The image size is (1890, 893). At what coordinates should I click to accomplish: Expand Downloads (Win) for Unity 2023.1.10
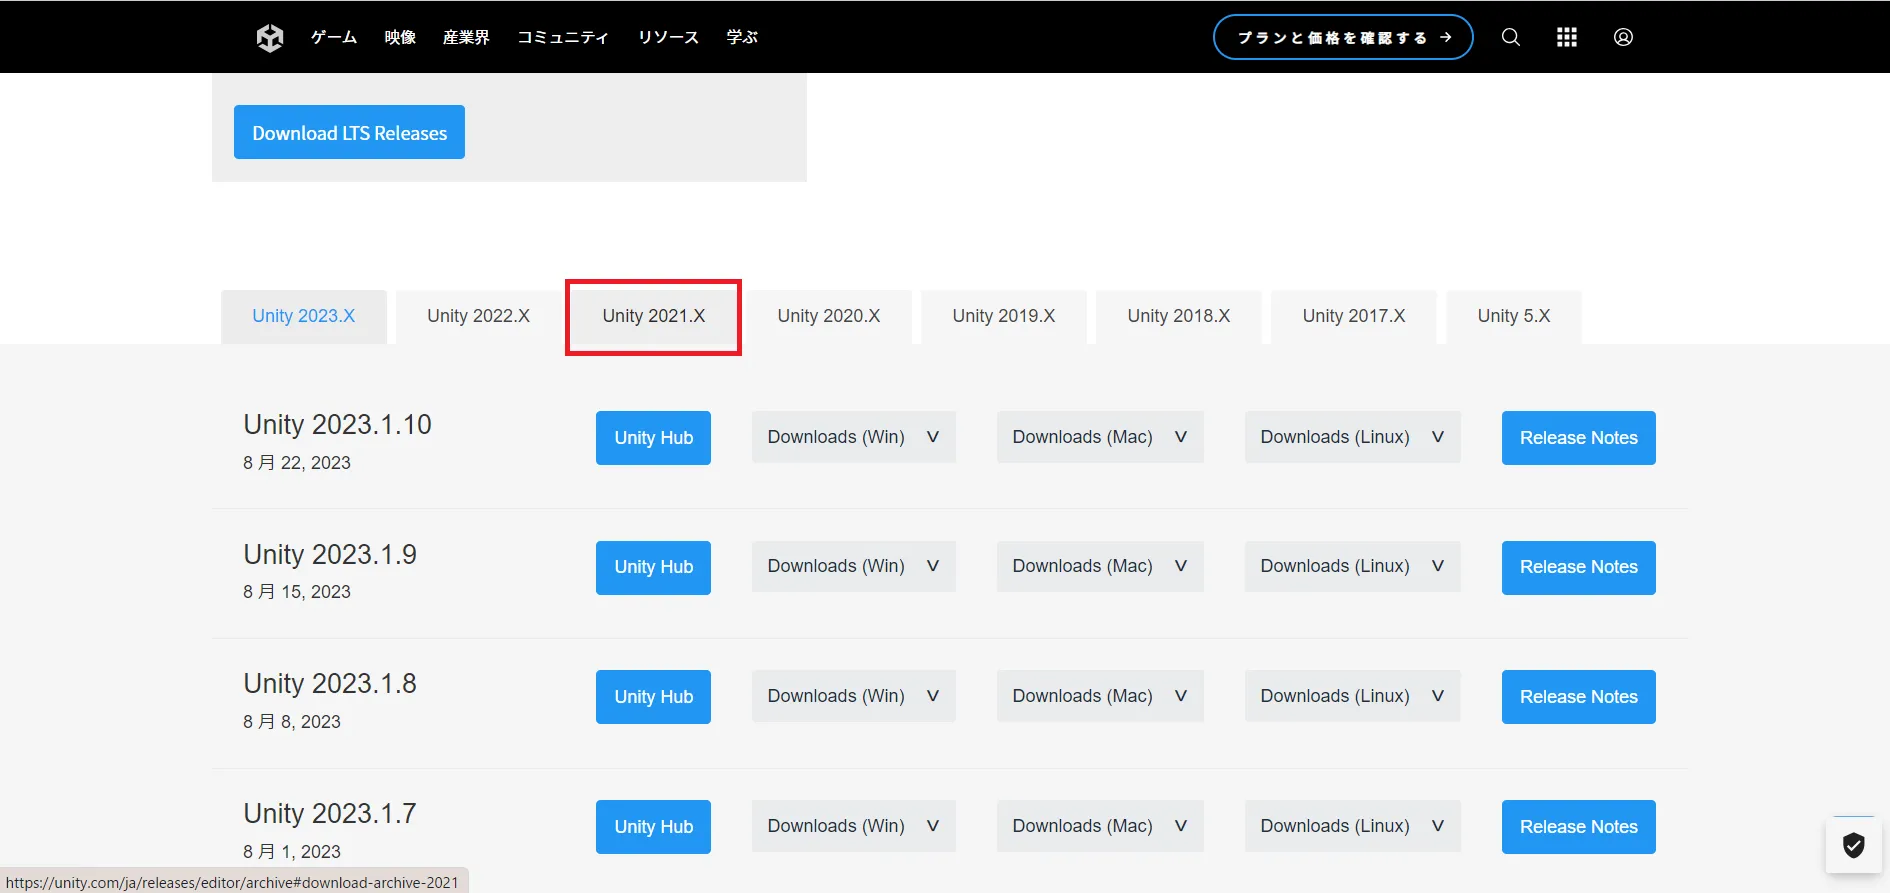click(853, 437)
